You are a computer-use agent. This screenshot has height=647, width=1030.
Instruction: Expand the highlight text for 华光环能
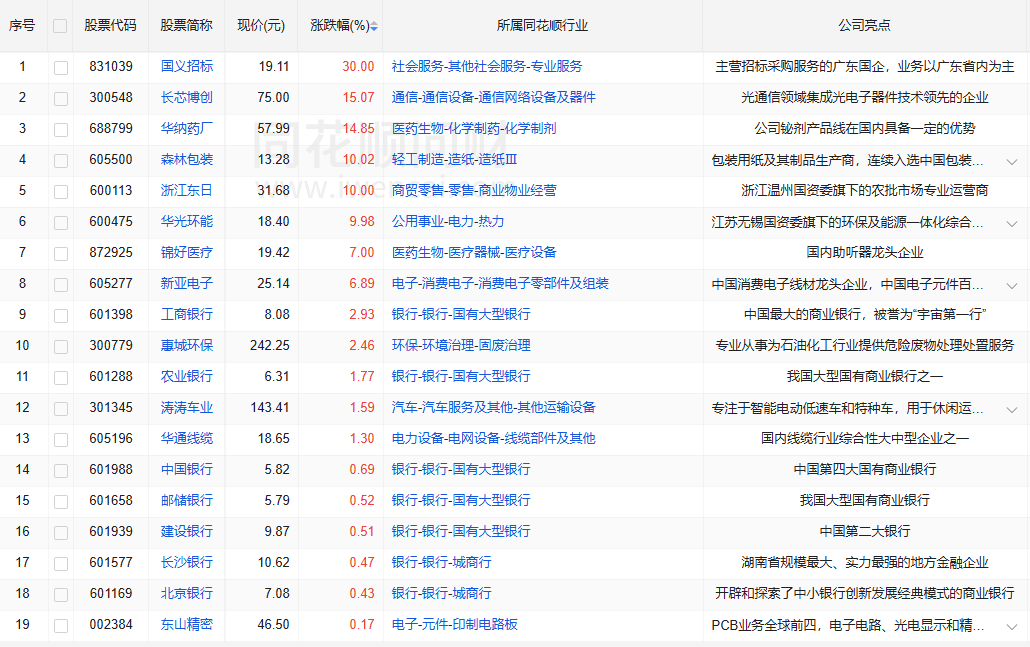pyautogui.click(x=1012, y=223)
